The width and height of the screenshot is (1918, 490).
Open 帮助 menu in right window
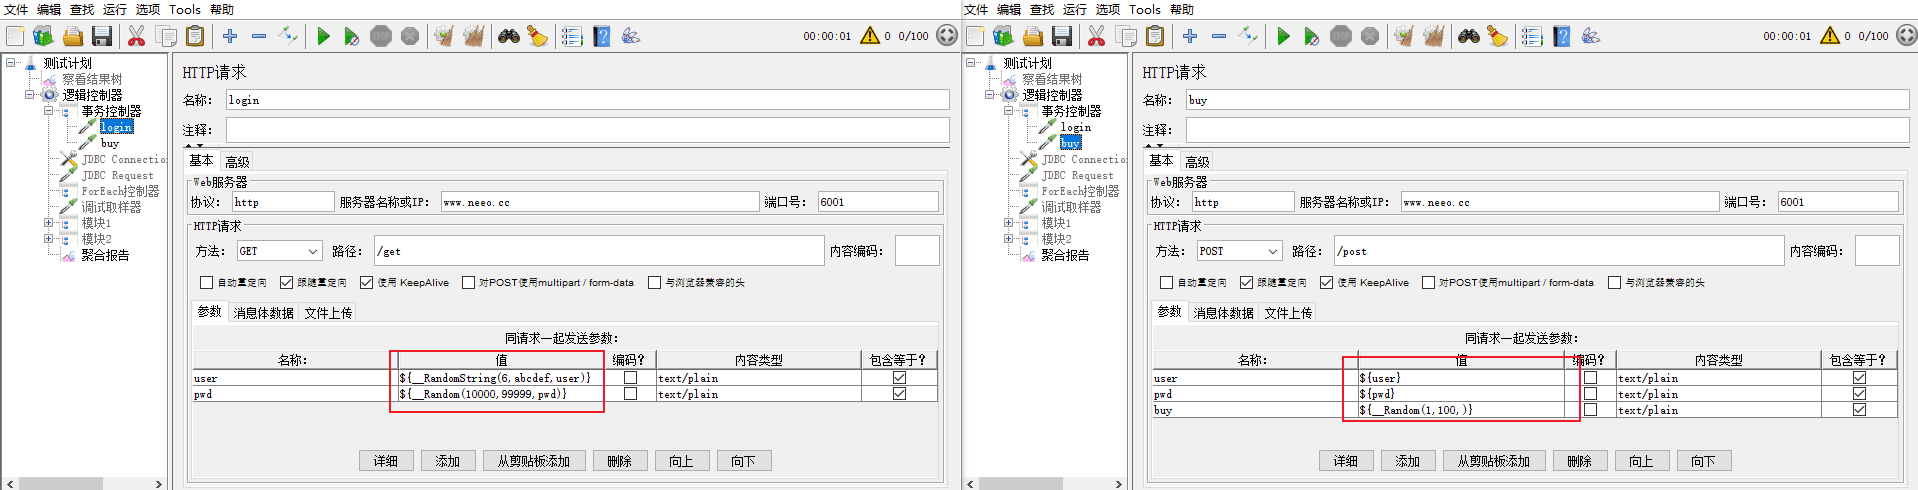(1182, 9)
